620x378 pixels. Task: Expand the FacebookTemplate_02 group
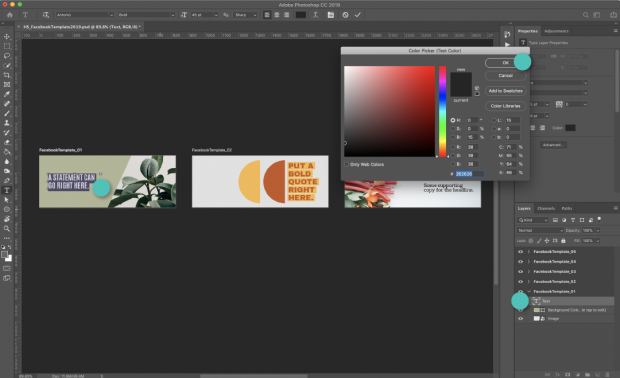pos(529,282)
